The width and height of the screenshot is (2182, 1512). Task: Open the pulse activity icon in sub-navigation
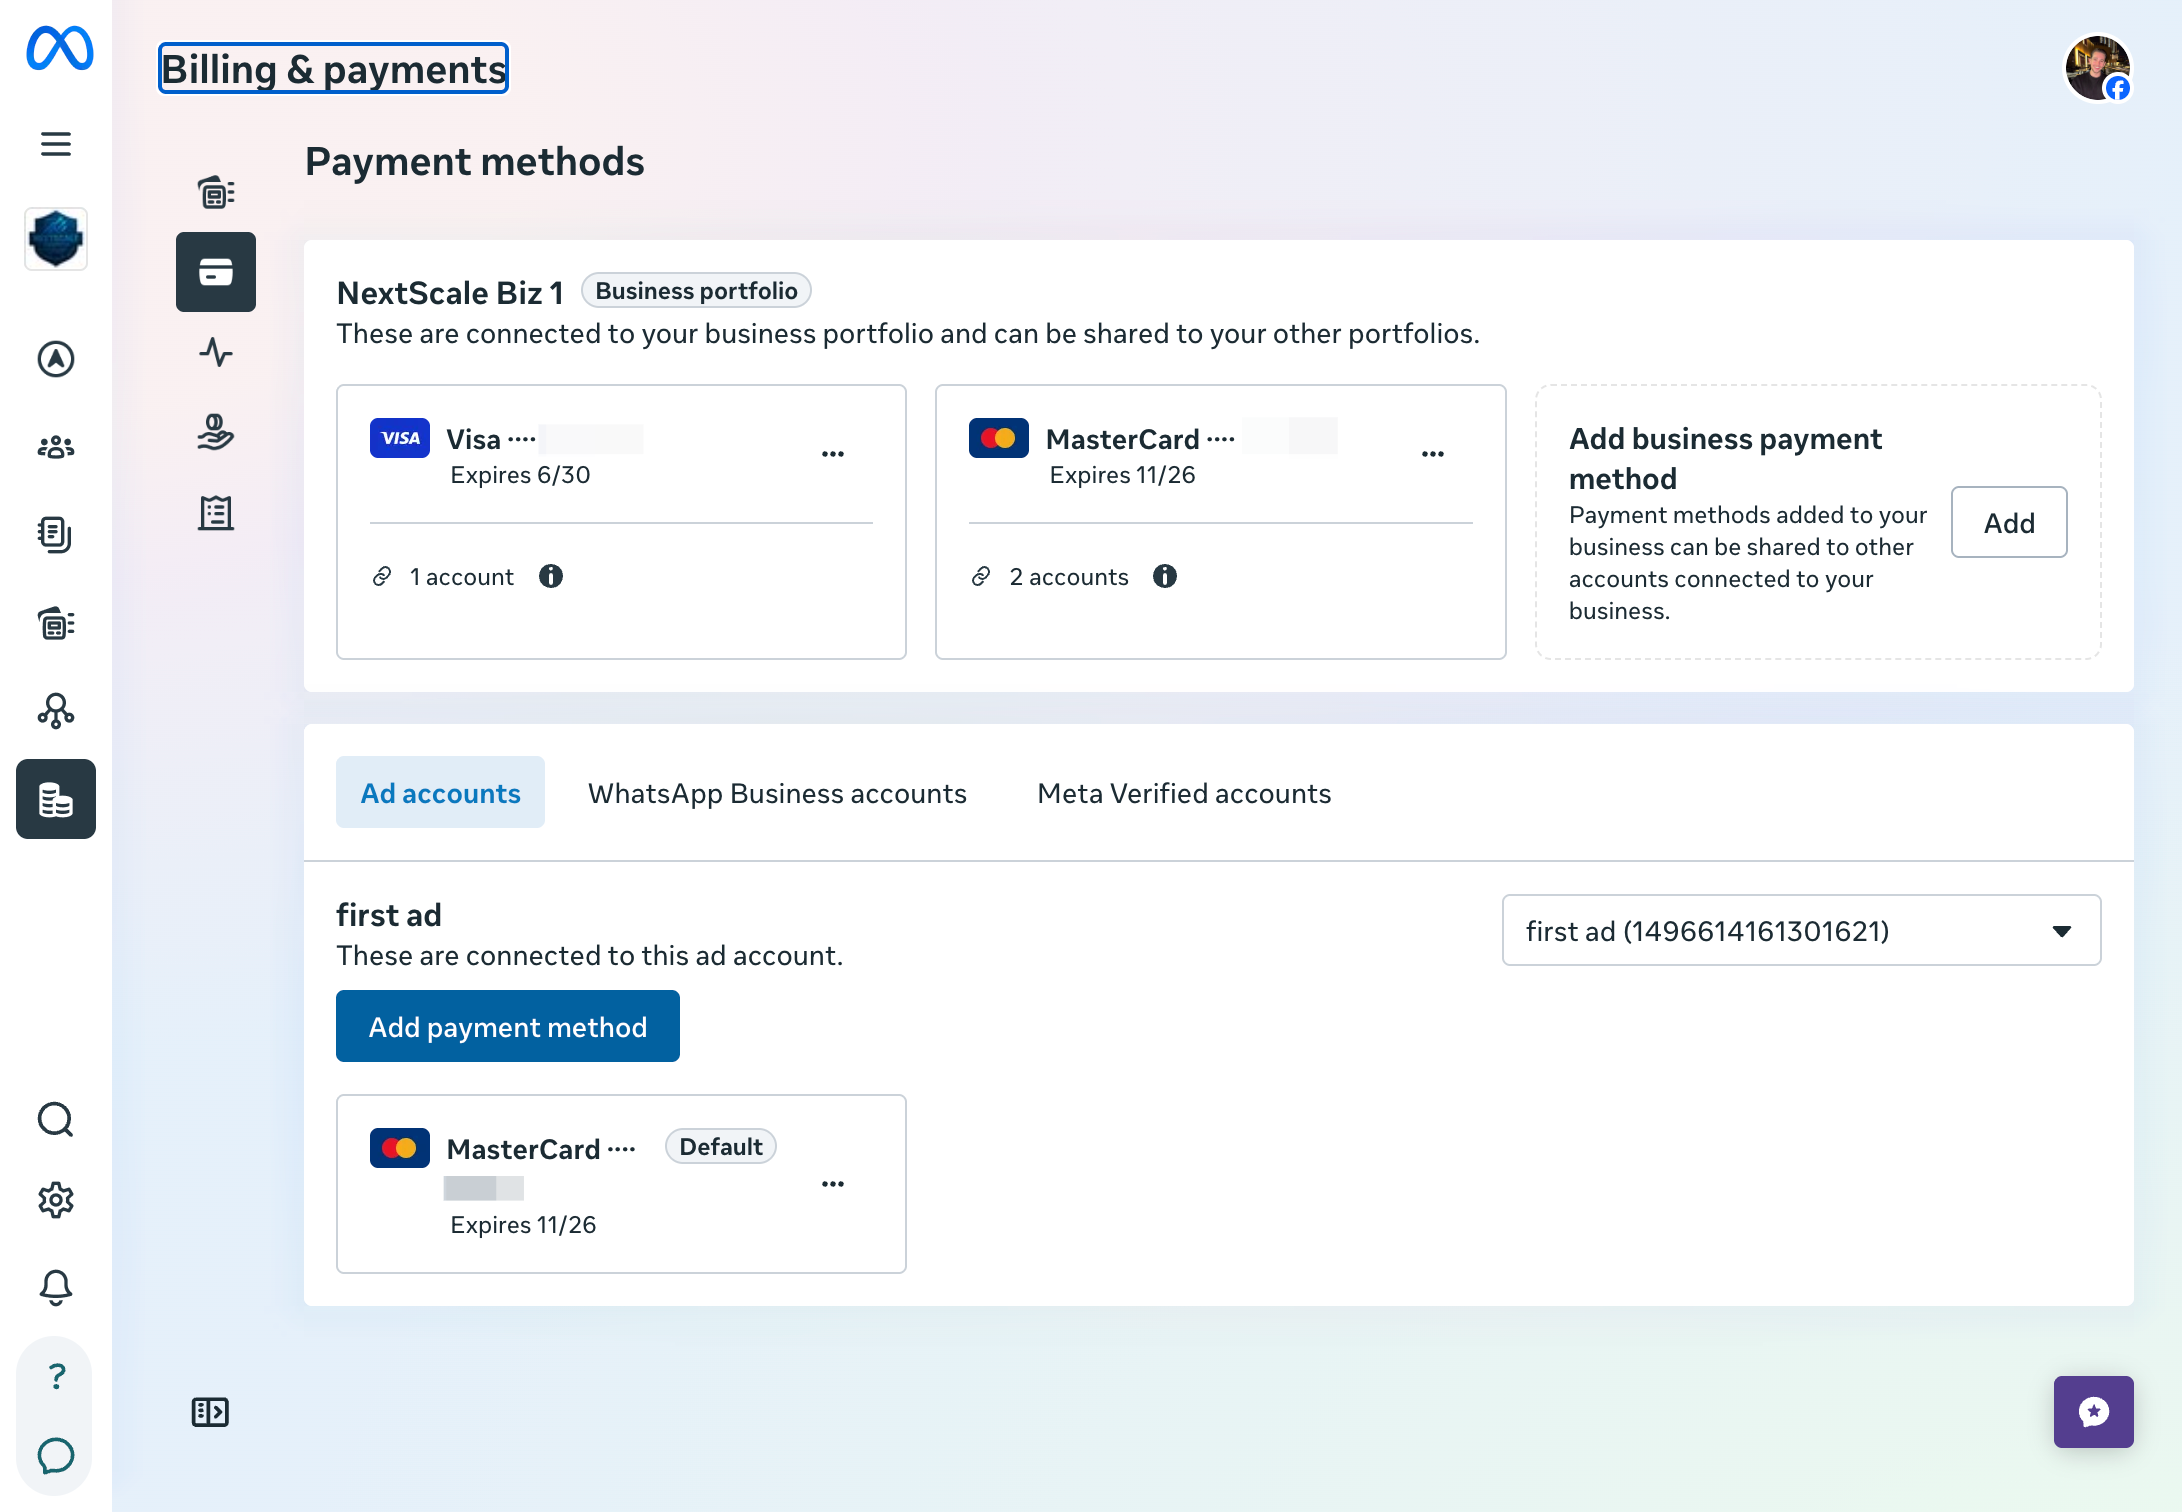click(216, 352)
